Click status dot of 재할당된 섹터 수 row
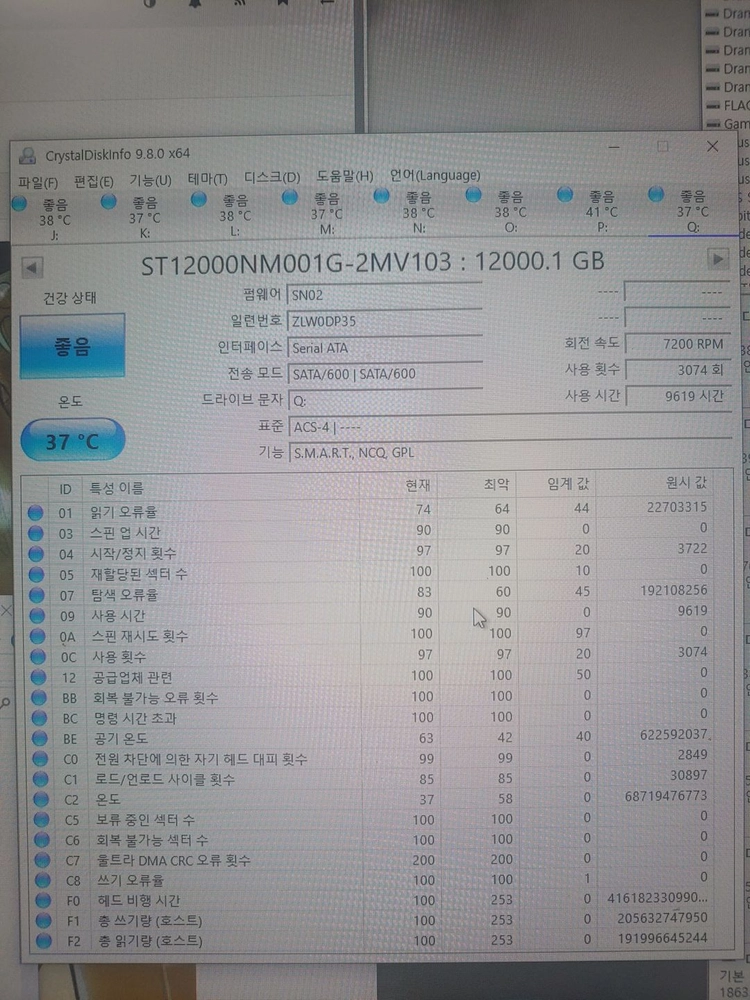The height and width of the screenshot is (1000, 750). [x=36, y=575]
